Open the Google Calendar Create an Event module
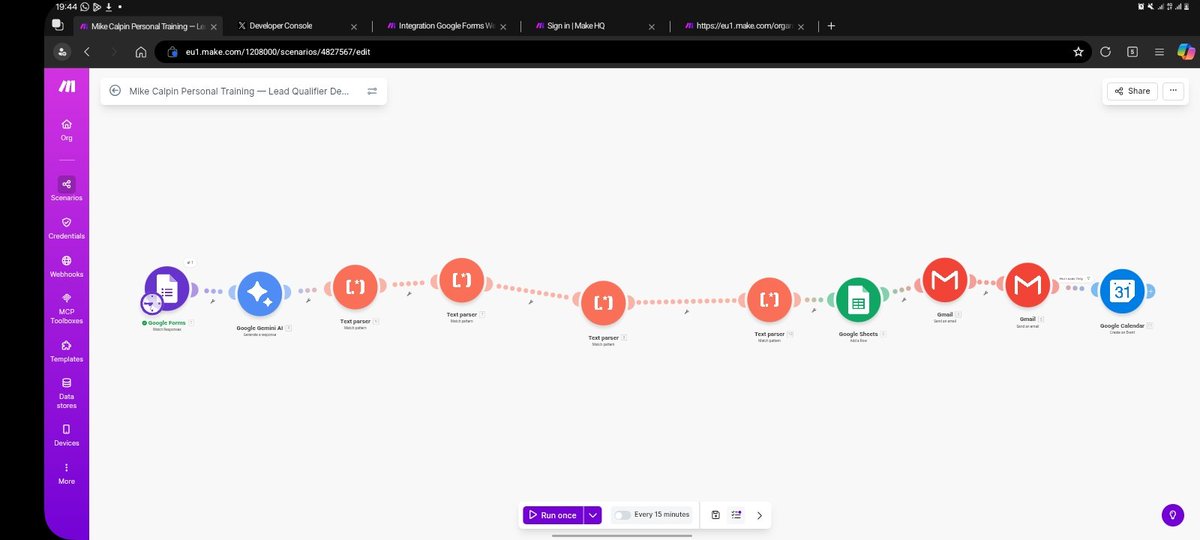Screen dimensions: 1200x540 1122,291
